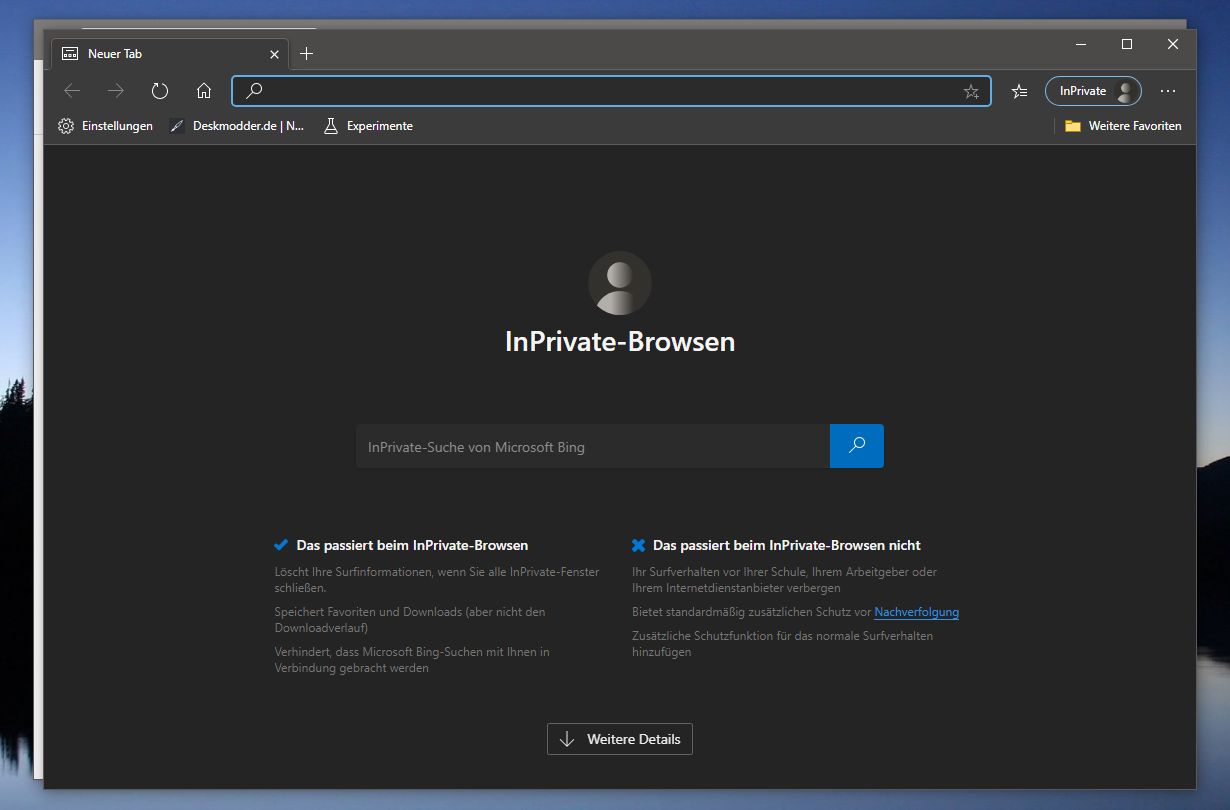Screen dimensions: 1230x810
Task: Click the text 'Zusätzliche Schutzfunktion' line
Action: pyautogui.click(x=782, y=644)
